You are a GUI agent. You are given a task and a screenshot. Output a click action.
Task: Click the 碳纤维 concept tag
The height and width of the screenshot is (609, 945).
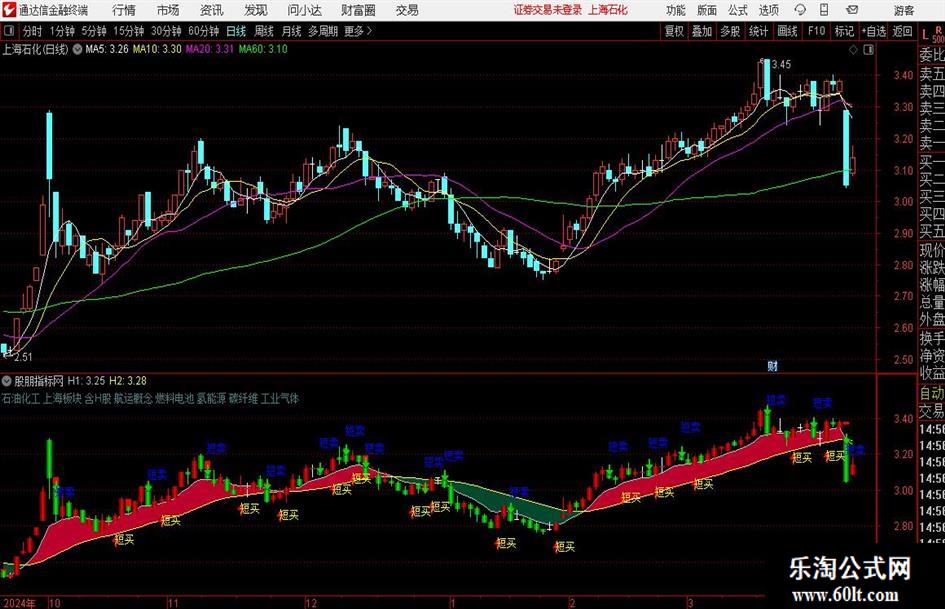(x=243, y=399)
